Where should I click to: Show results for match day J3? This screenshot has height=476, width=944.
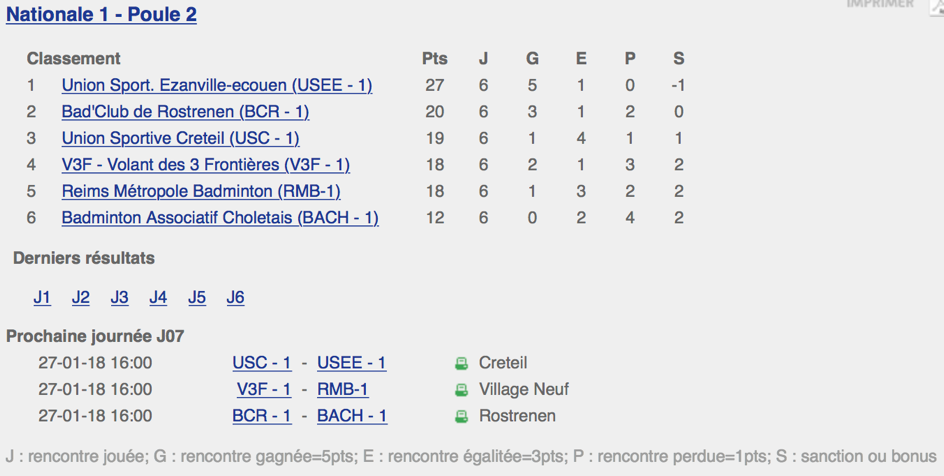pos(119,297)
